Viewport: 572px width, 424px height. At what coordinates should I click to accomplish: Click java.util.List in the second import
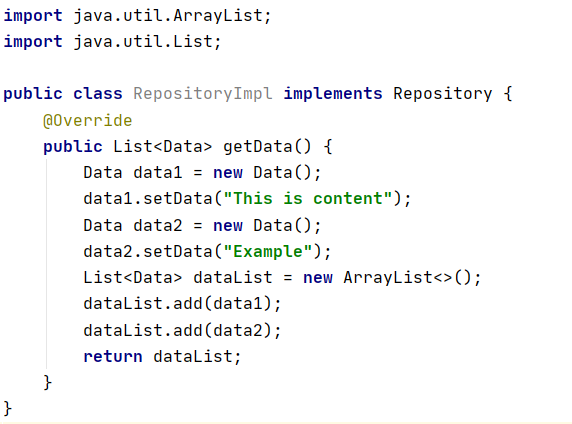(x=143, y=41)
